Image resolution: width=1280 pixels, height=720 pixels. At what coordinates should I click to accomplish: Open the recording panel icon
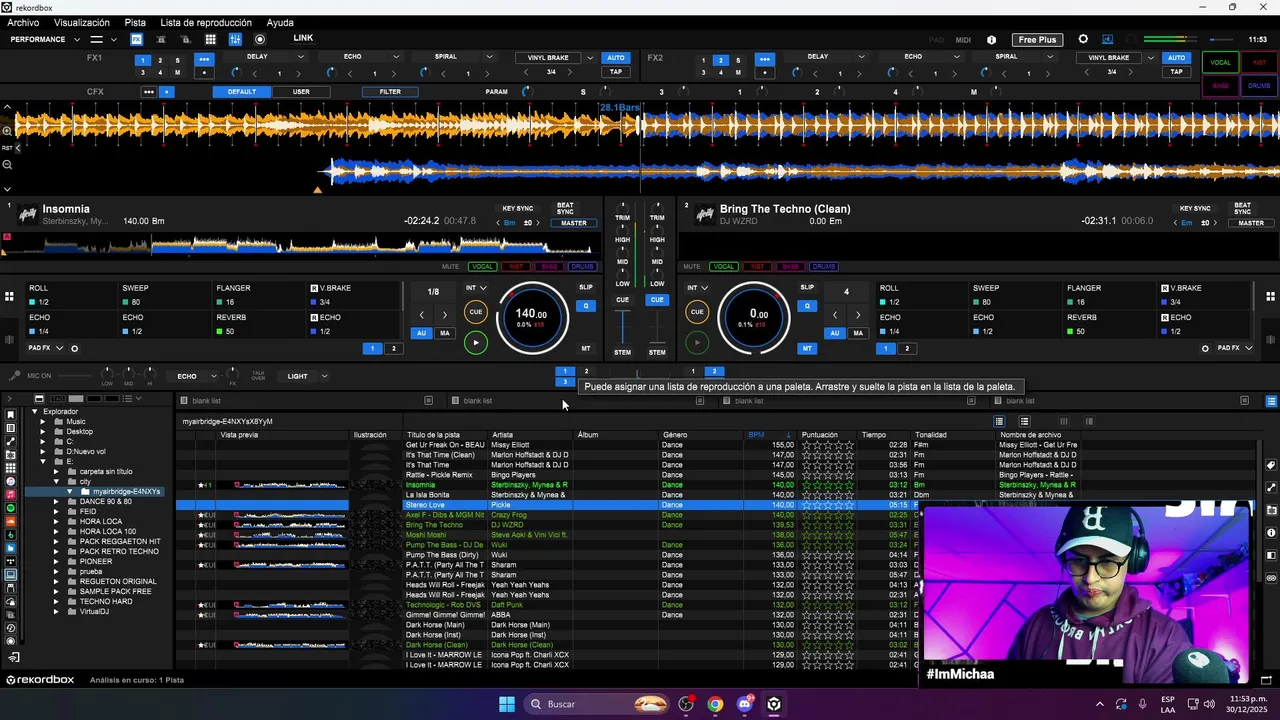[260, 39]
